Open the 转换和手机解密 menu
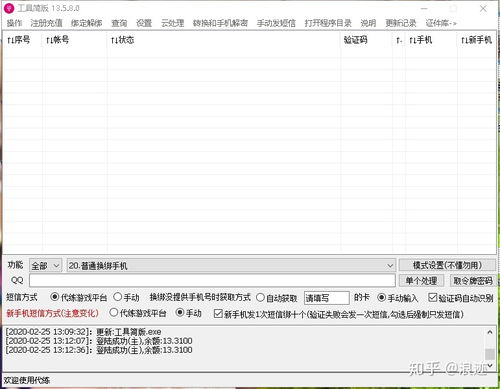 coord(220,23)
